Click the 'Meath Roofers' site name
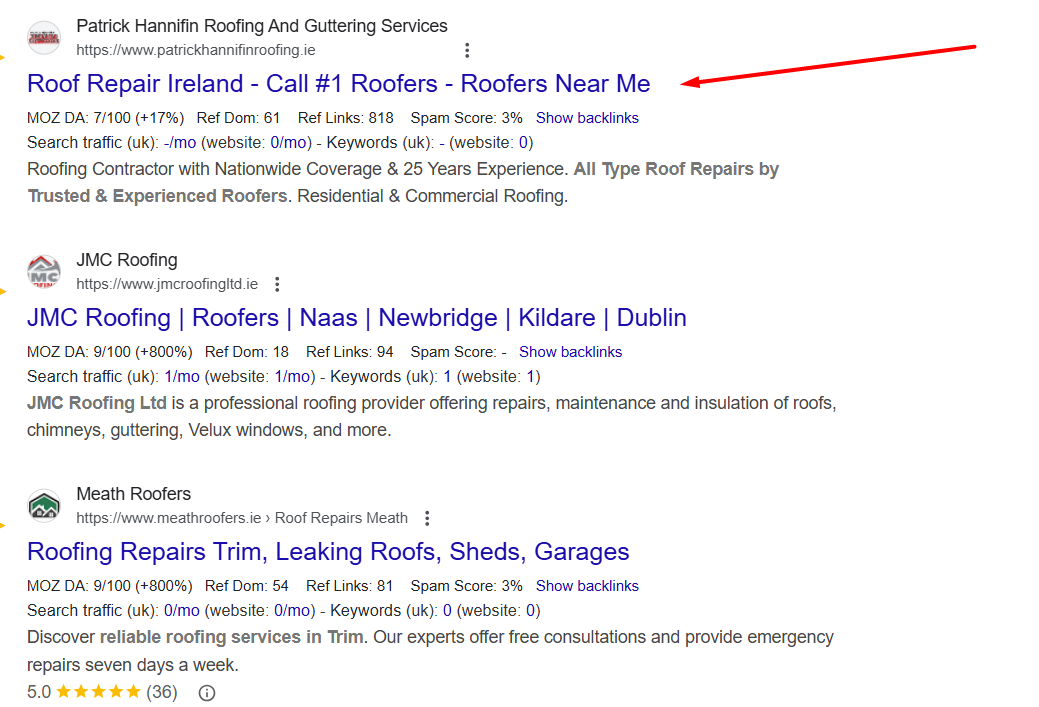This screenshot has height=707, width=1039. click(x=133, y=494)
